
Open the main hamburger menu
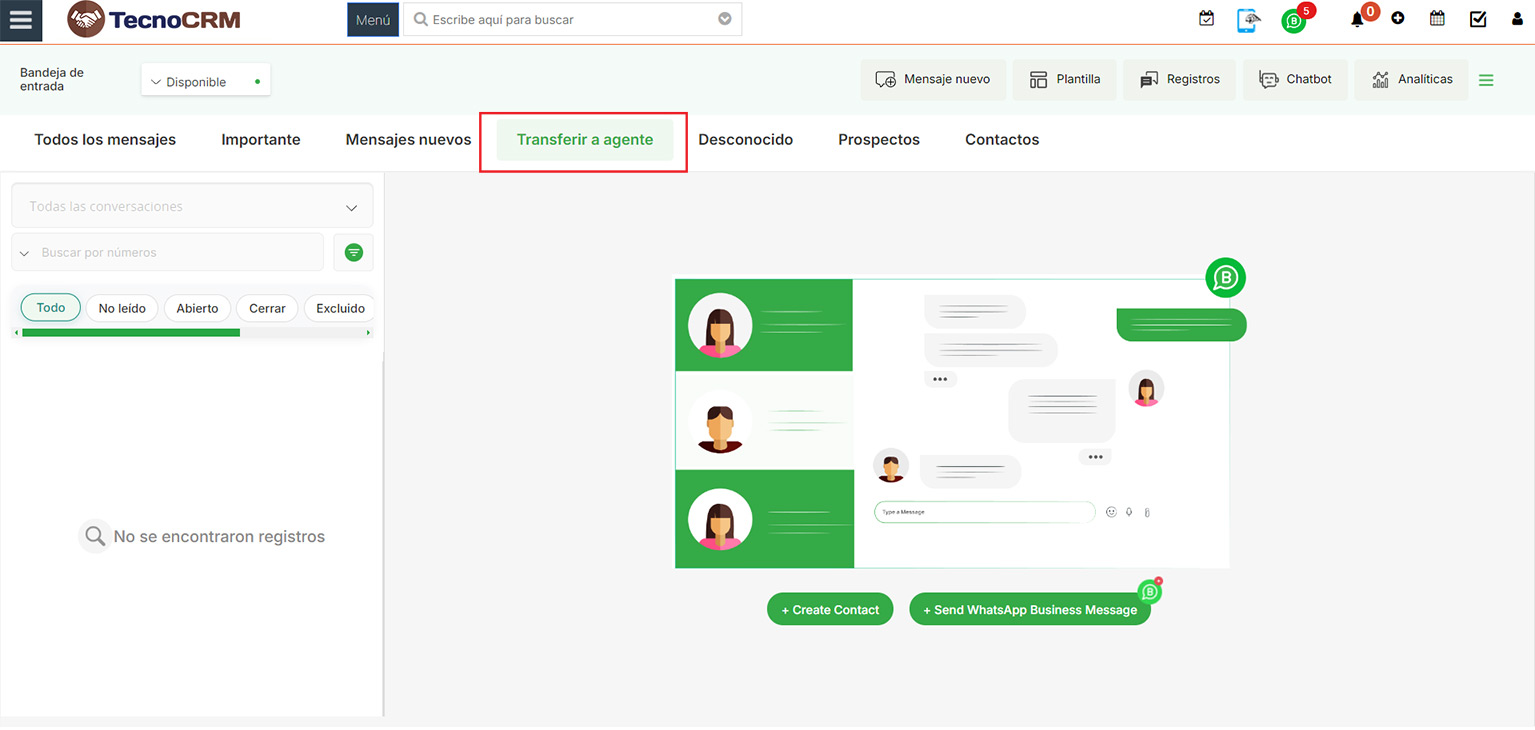(20, 20)
